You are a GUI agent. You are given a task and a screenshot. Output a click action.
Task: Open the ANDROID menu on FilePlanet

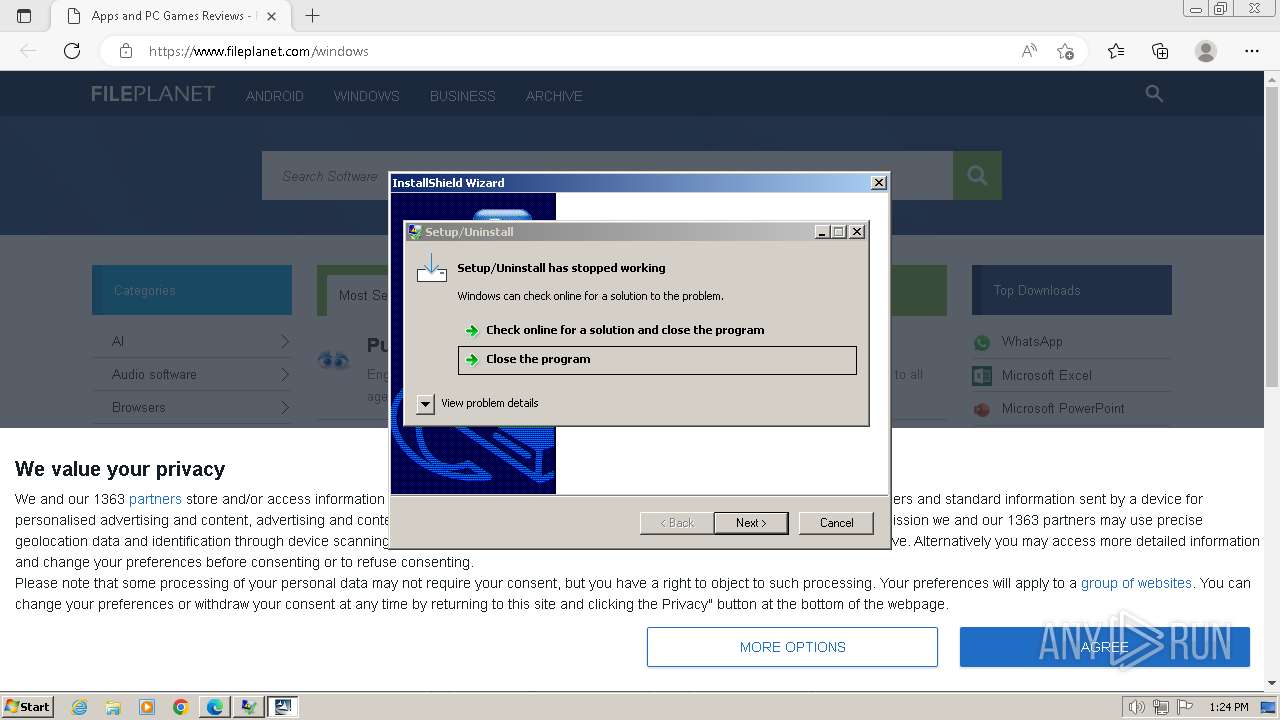tap(274, 96)
